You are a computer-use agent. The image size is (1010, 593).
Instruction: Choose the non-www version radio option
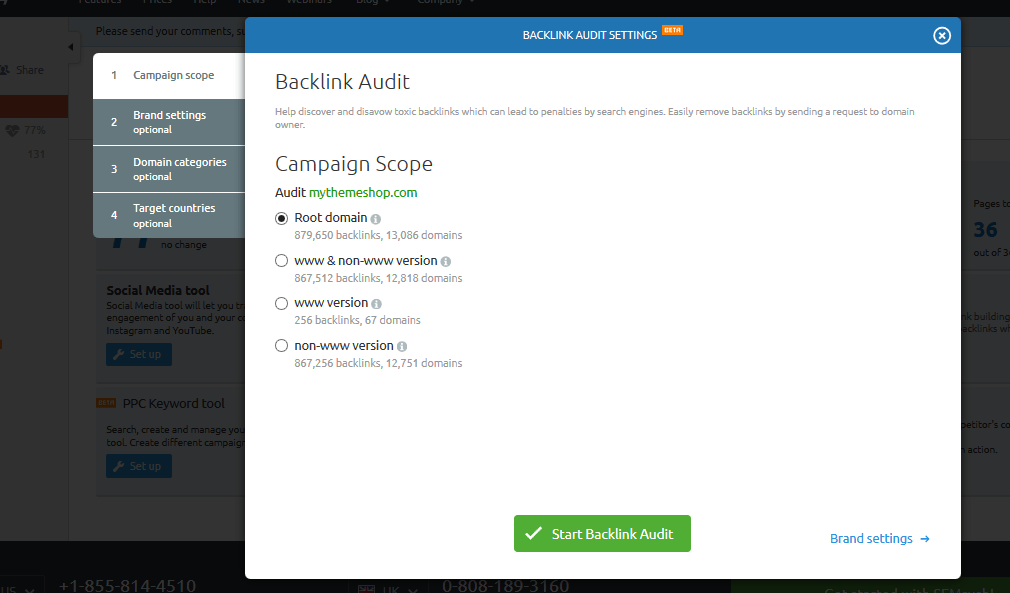click(x=281, y=346)
